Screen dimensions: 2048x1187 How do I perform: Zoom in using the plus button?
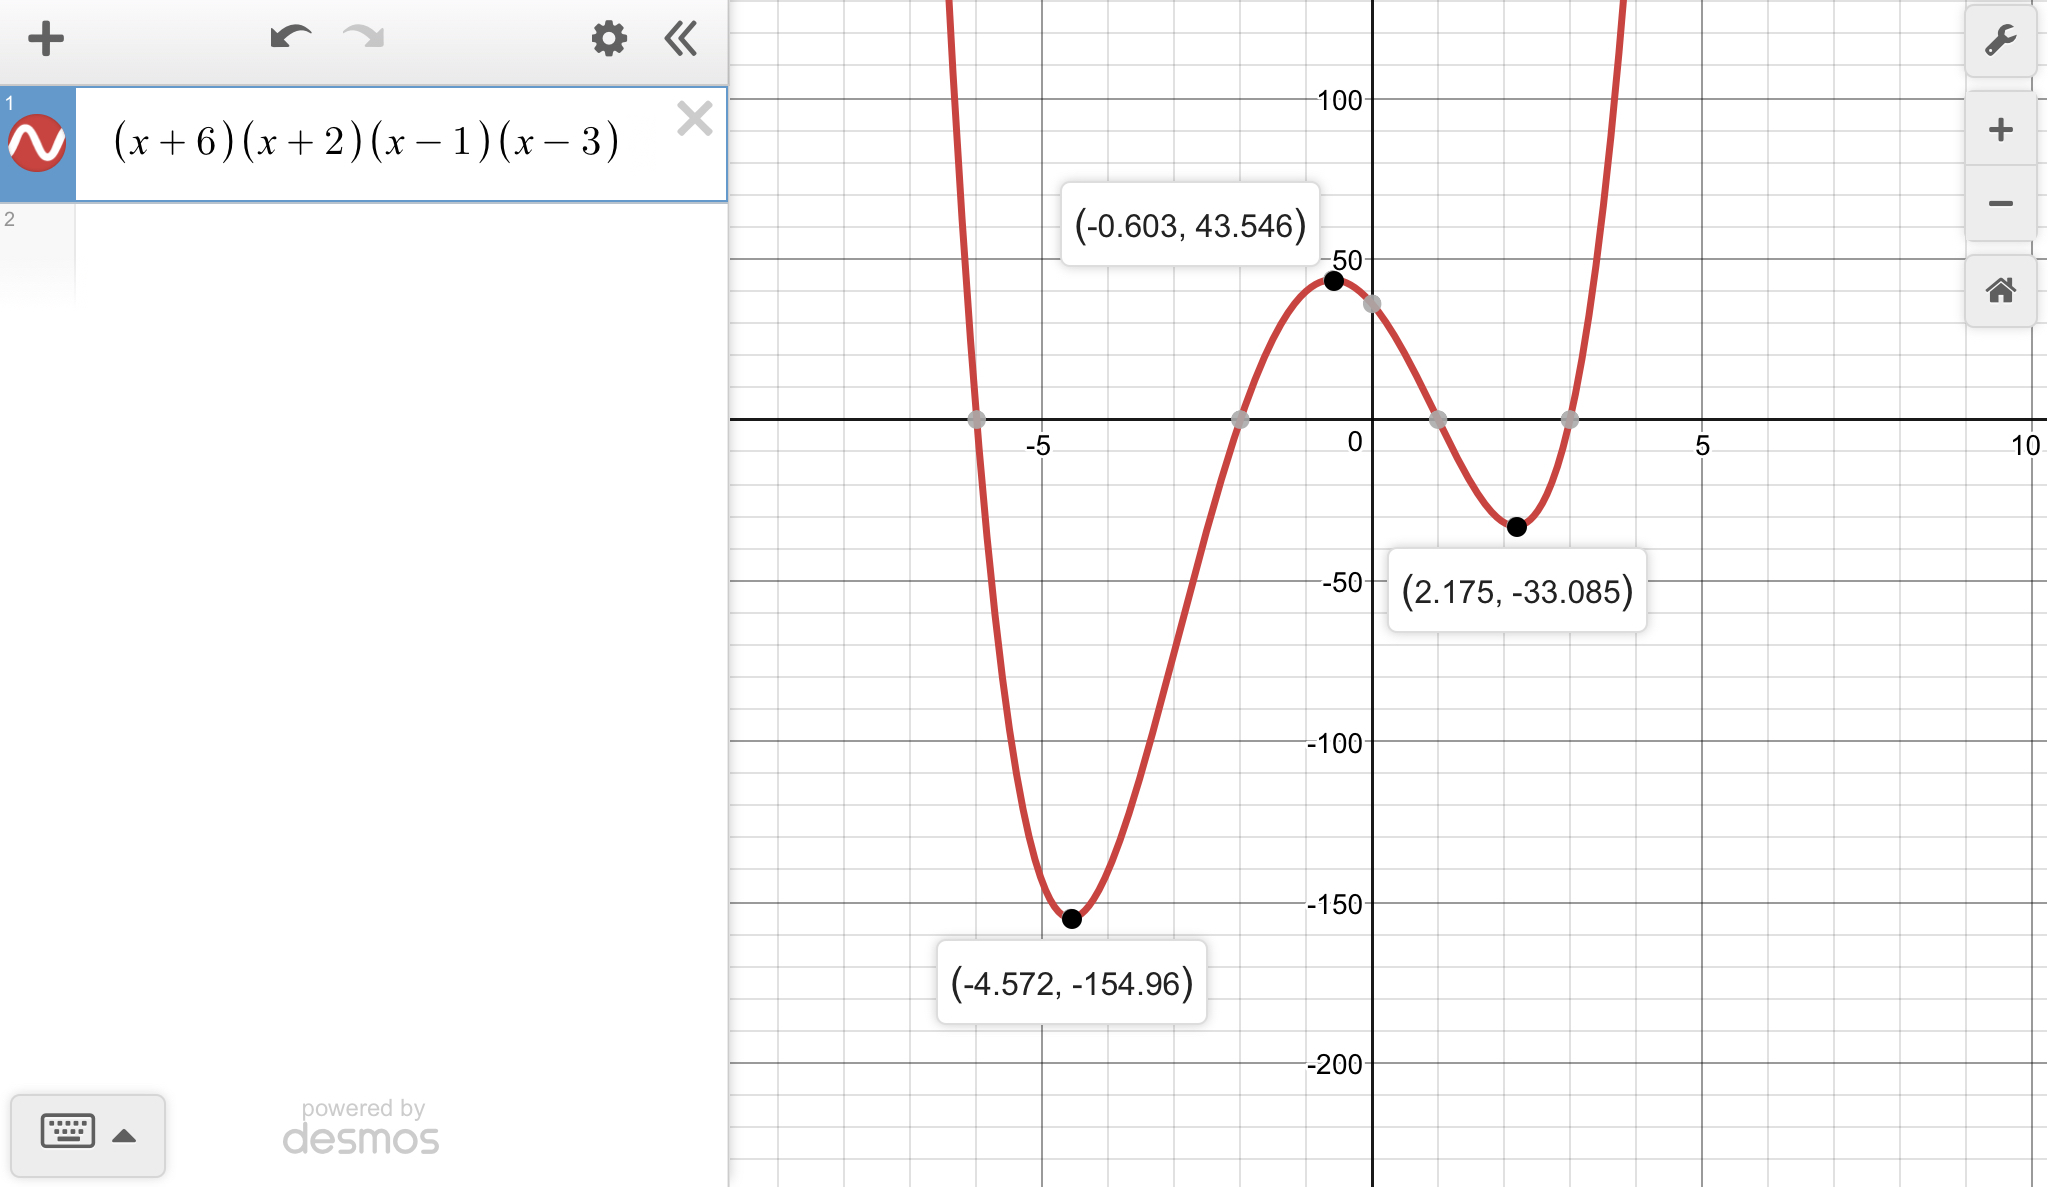point(2000,129)
